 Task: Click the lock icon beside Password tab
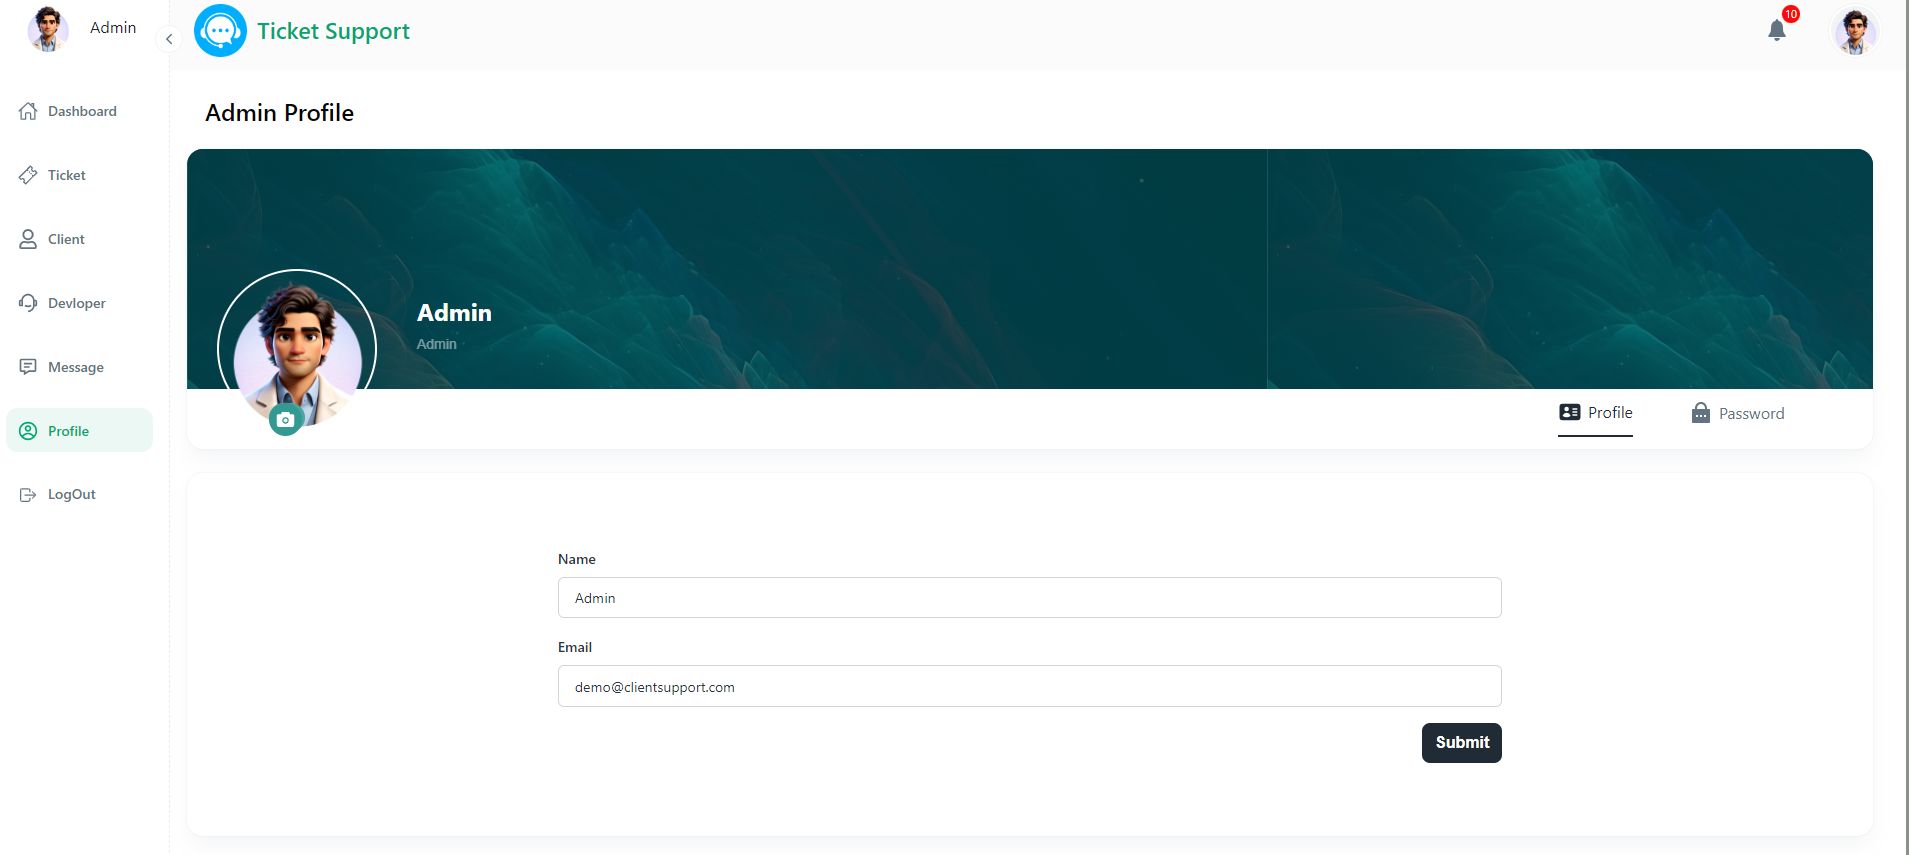click(x=1700, y=413)
